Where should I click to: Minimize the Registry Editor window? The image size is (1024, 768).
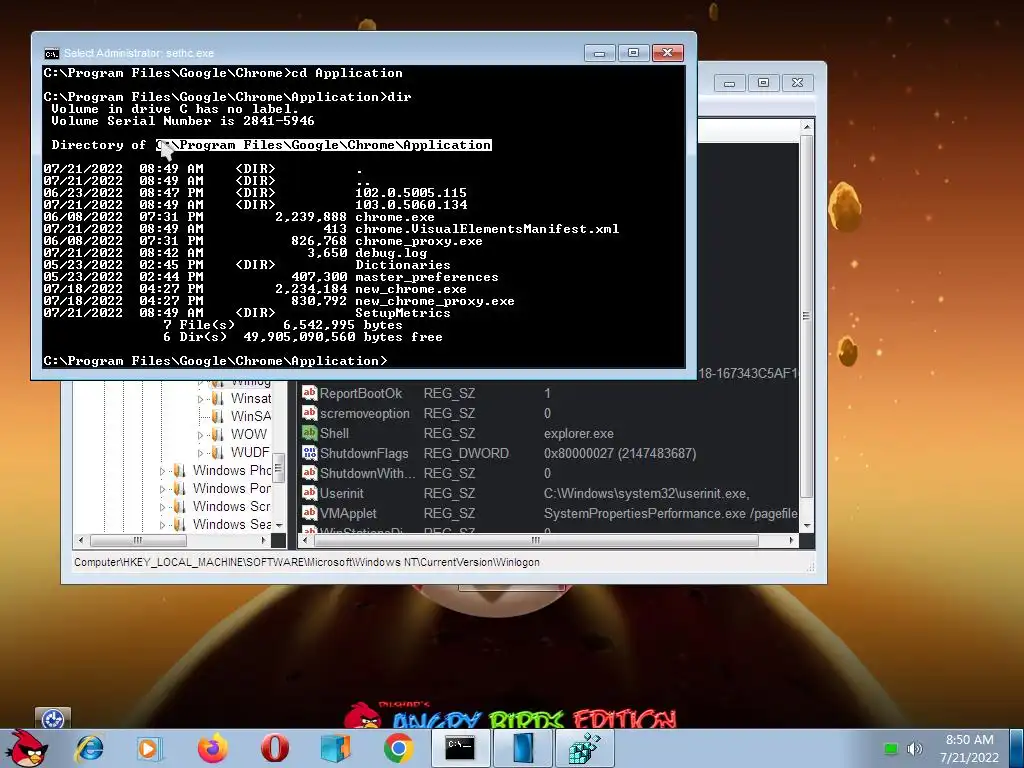729,83
